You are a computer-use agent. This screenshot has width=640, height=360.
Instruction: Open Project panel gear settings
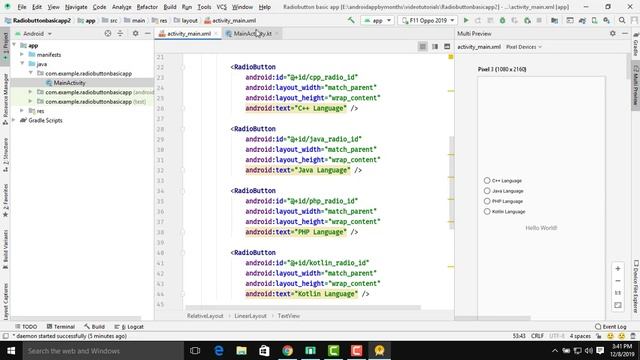point(136,33)
